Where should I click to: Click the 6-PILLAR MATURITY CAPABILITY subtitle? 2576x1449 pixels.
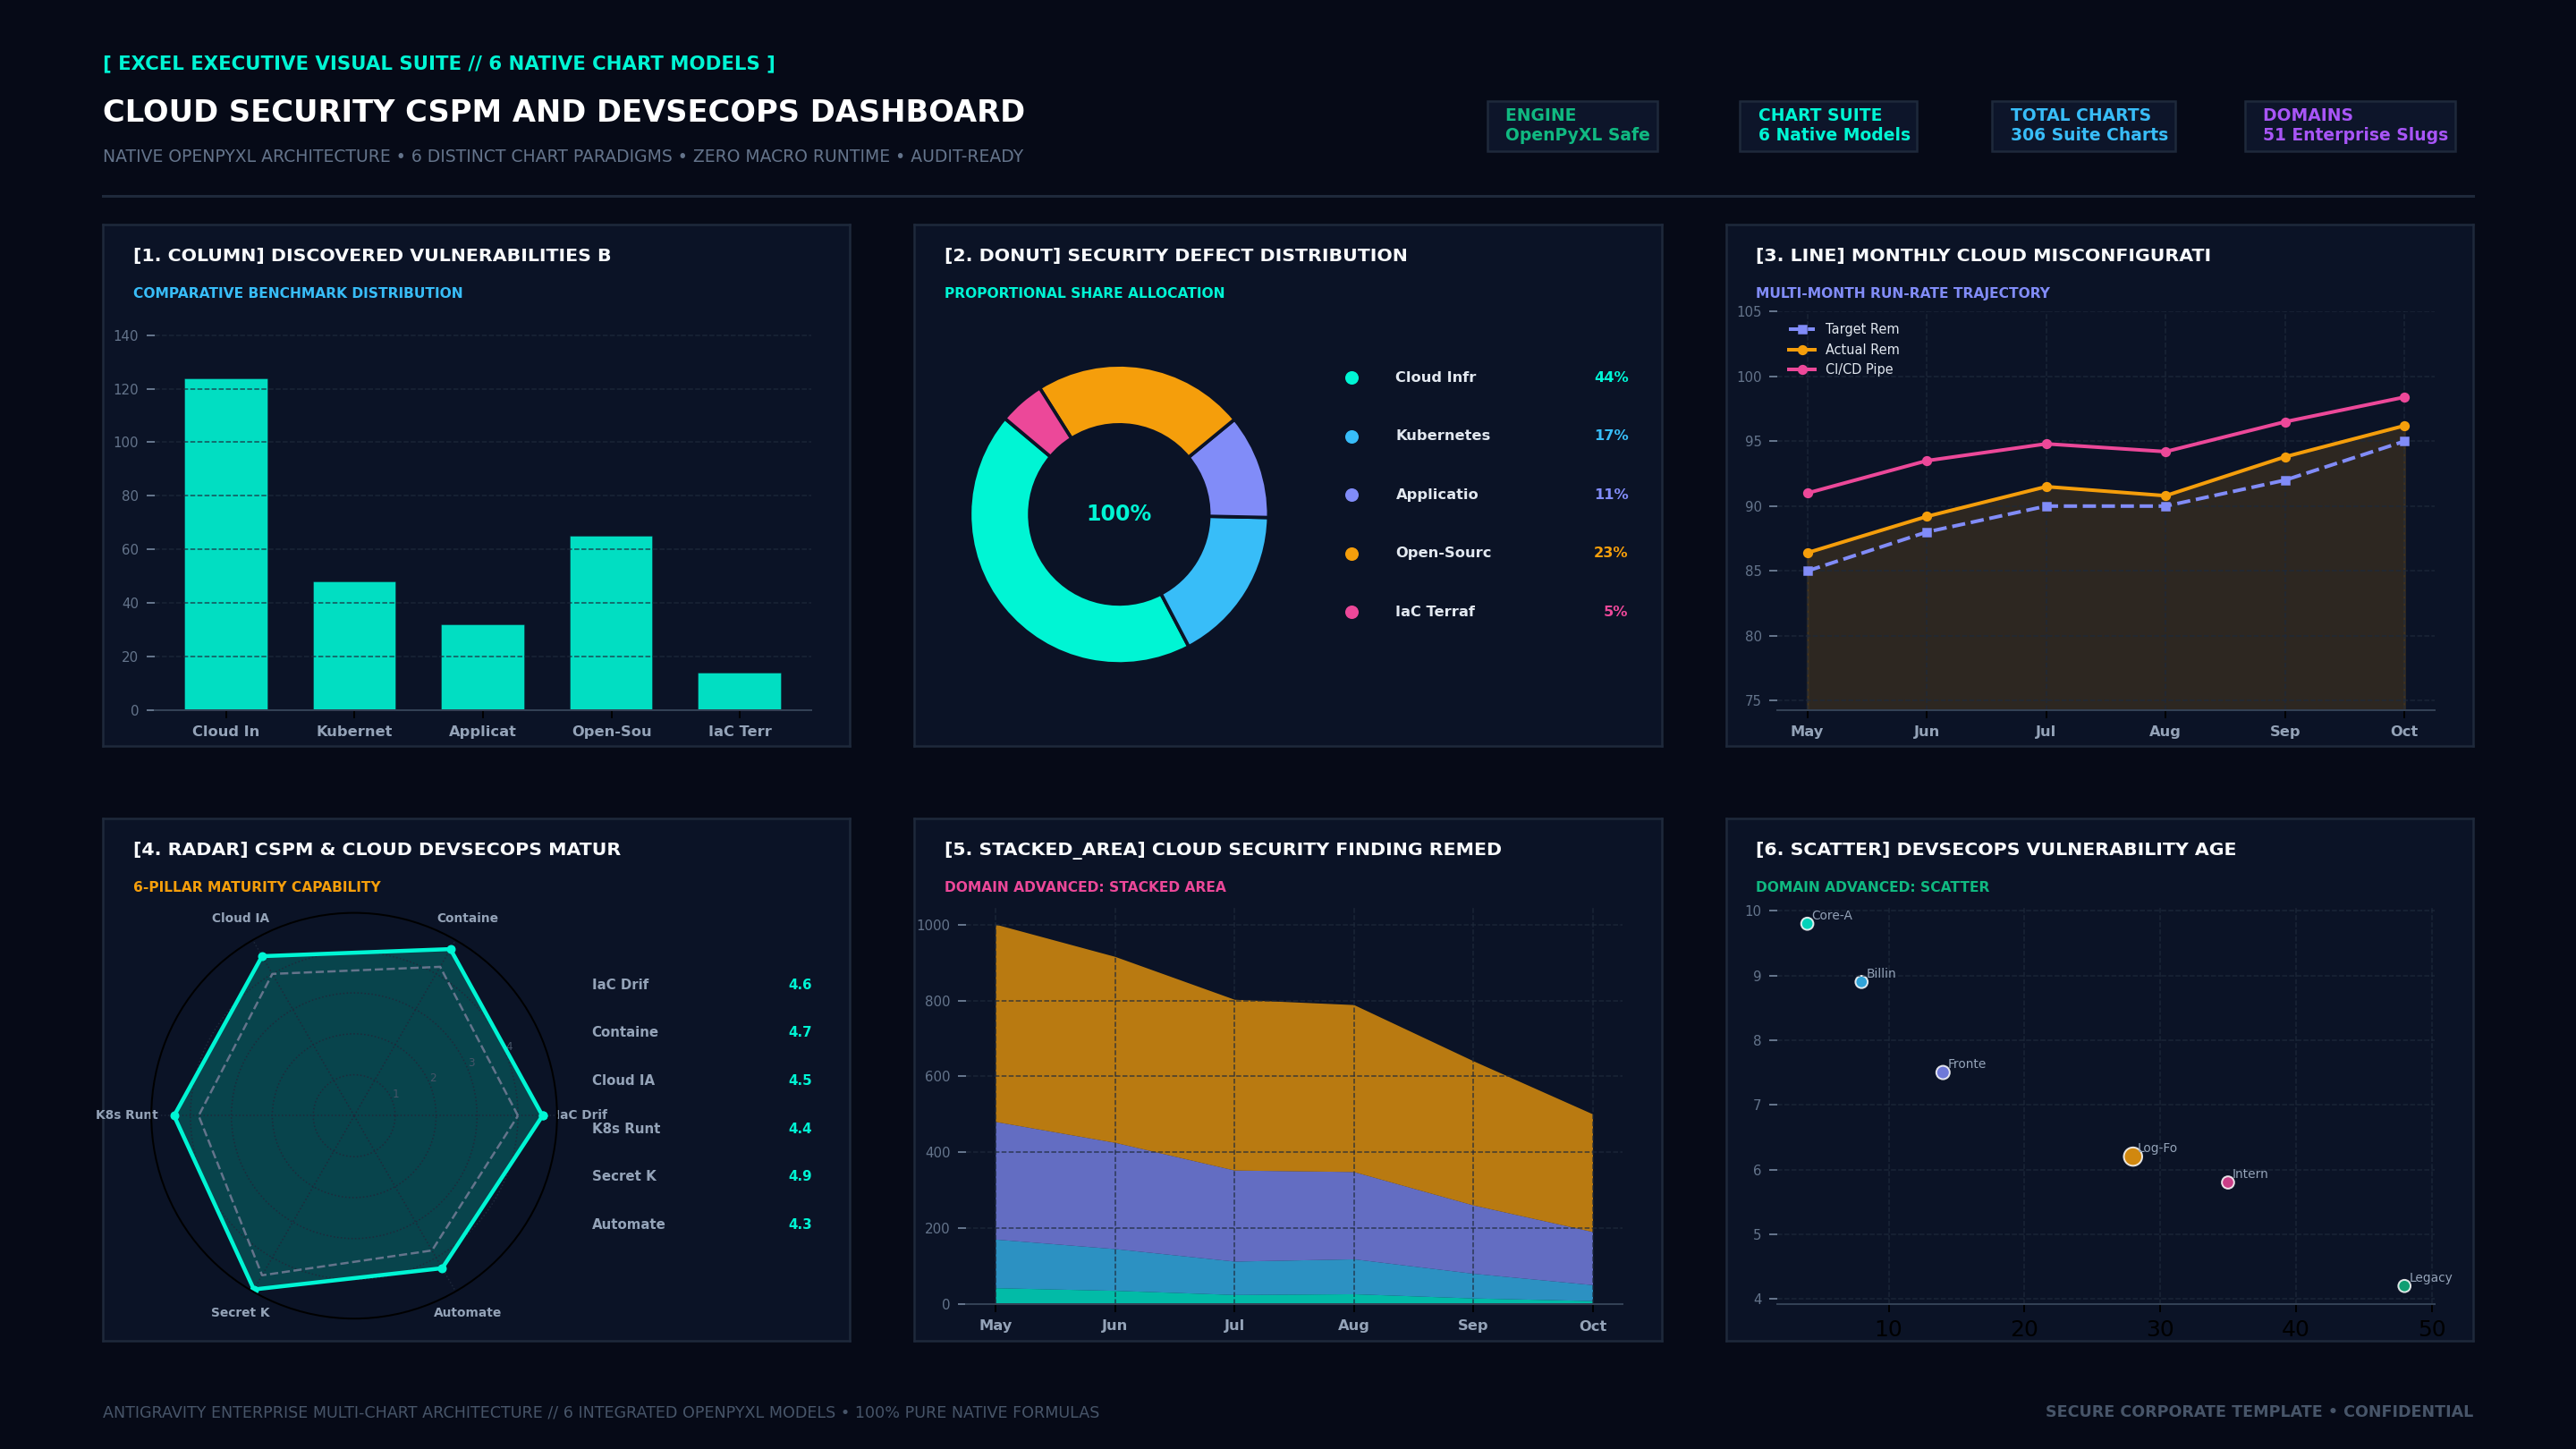pyautogui.click(x=257, y=887)
